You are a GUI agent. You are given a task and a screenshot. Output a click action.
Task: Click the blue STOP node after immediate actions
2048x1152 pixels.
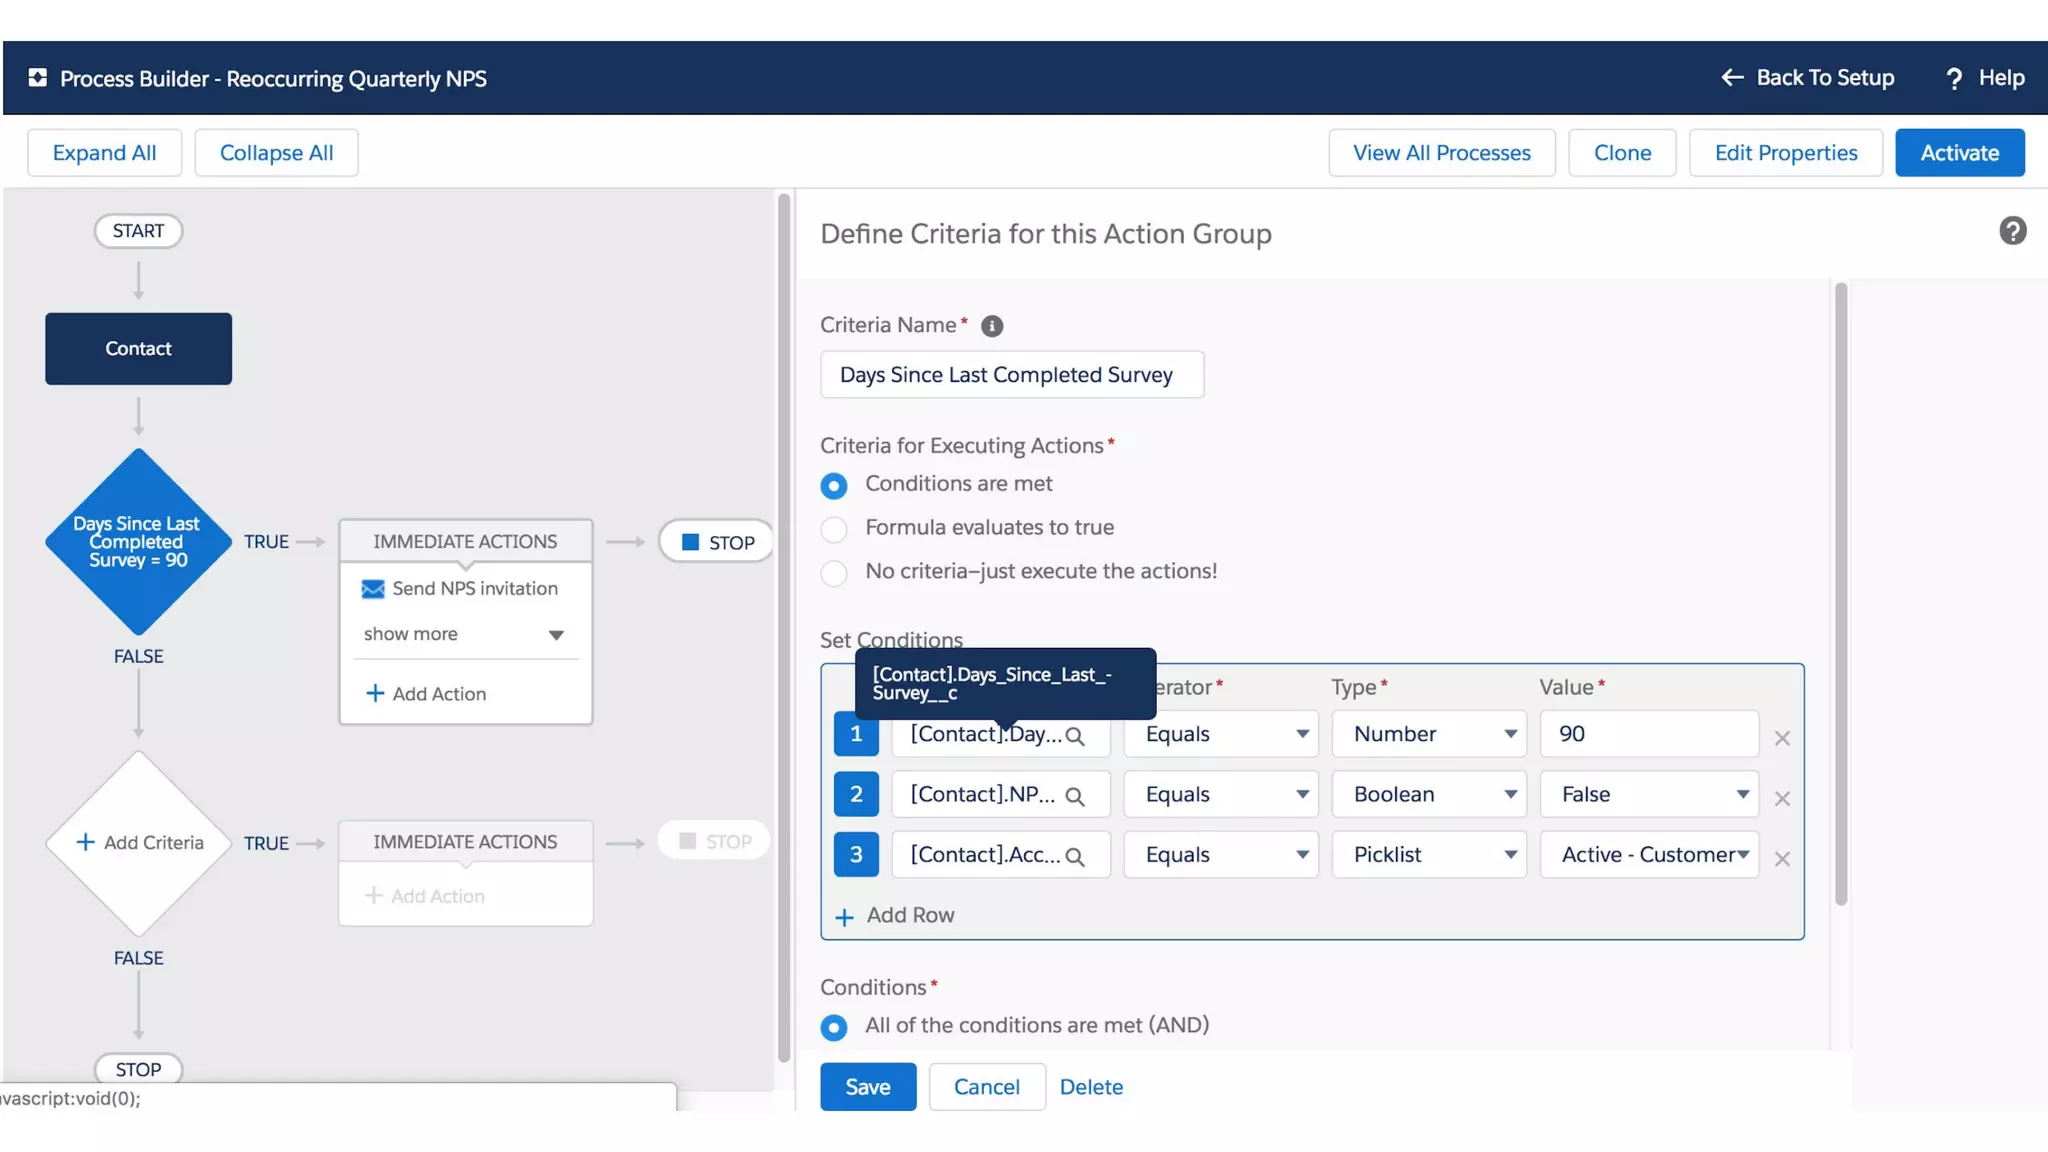tap(717, 542)
